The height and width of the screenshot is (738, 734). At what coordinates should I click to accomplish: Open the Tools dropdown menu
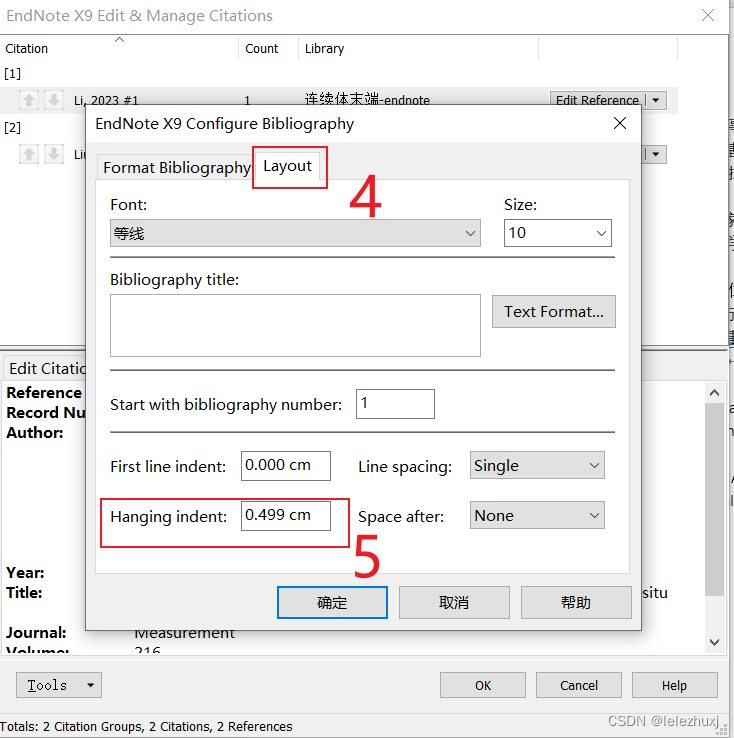pyautogui.click(x=59, y=685)
